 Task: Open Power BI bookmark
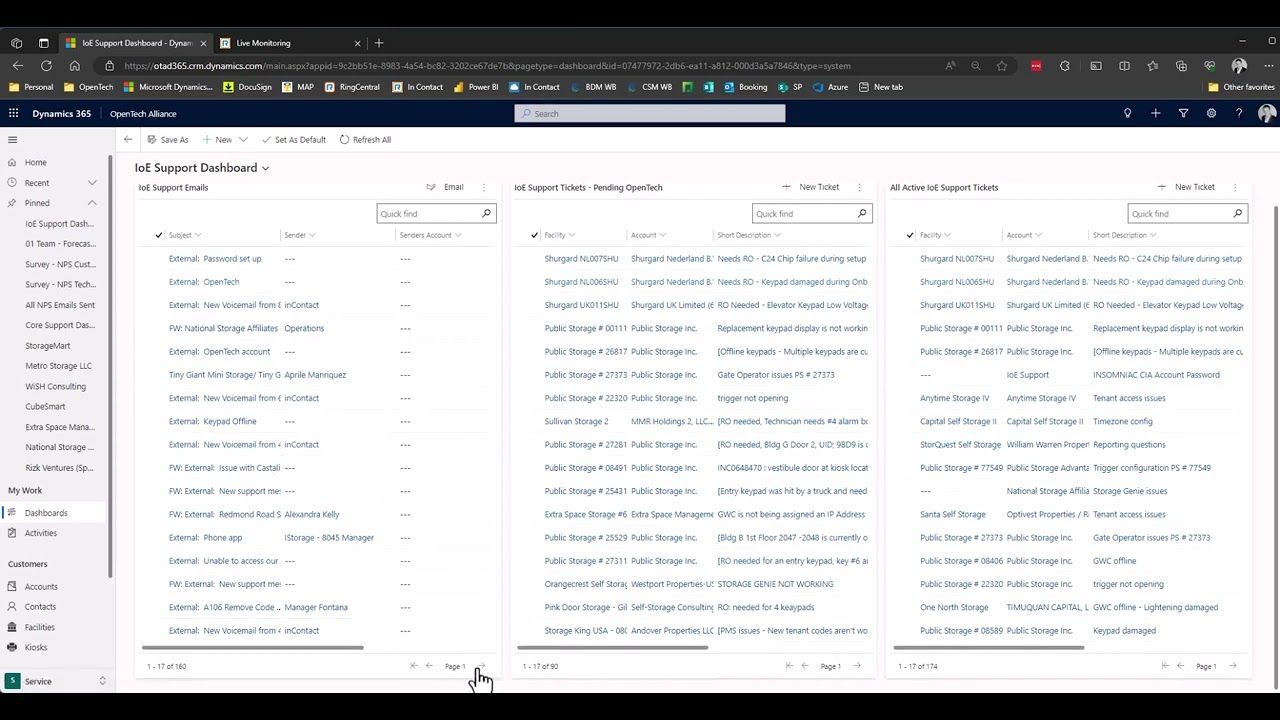[x=476, y=87]
